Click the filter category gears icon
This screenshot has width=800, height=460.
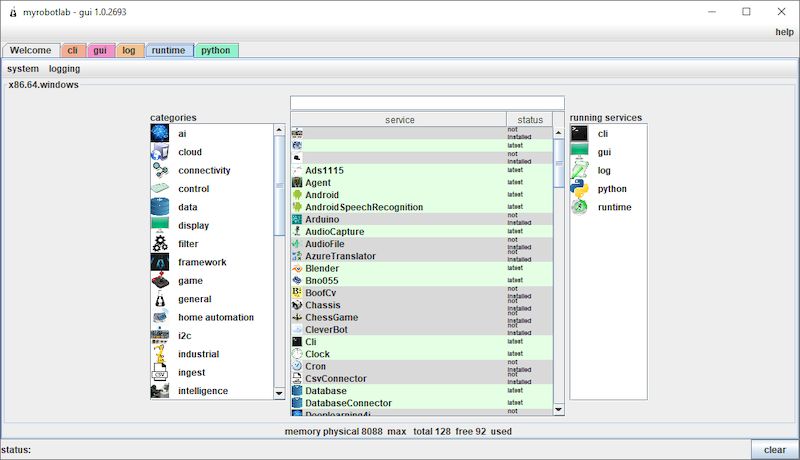click(x=160, y=244)
